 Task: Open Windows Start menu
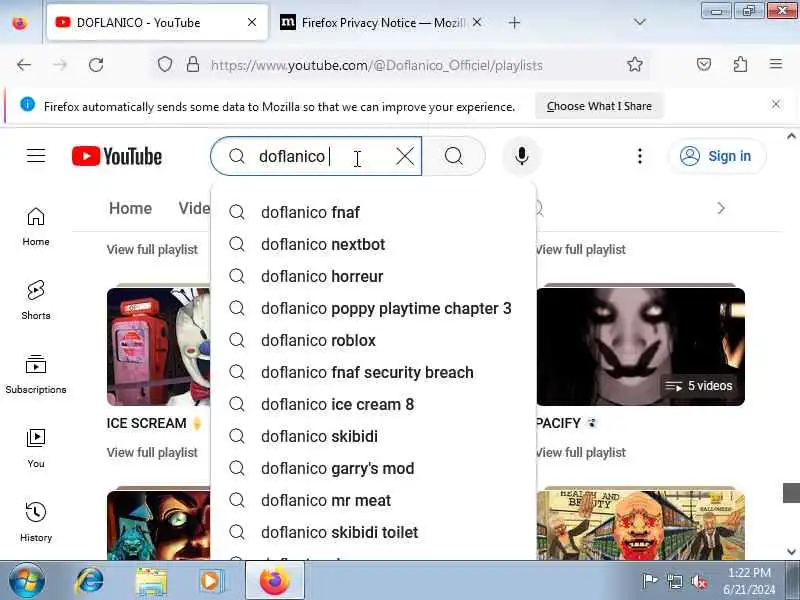tap(27, 581)
